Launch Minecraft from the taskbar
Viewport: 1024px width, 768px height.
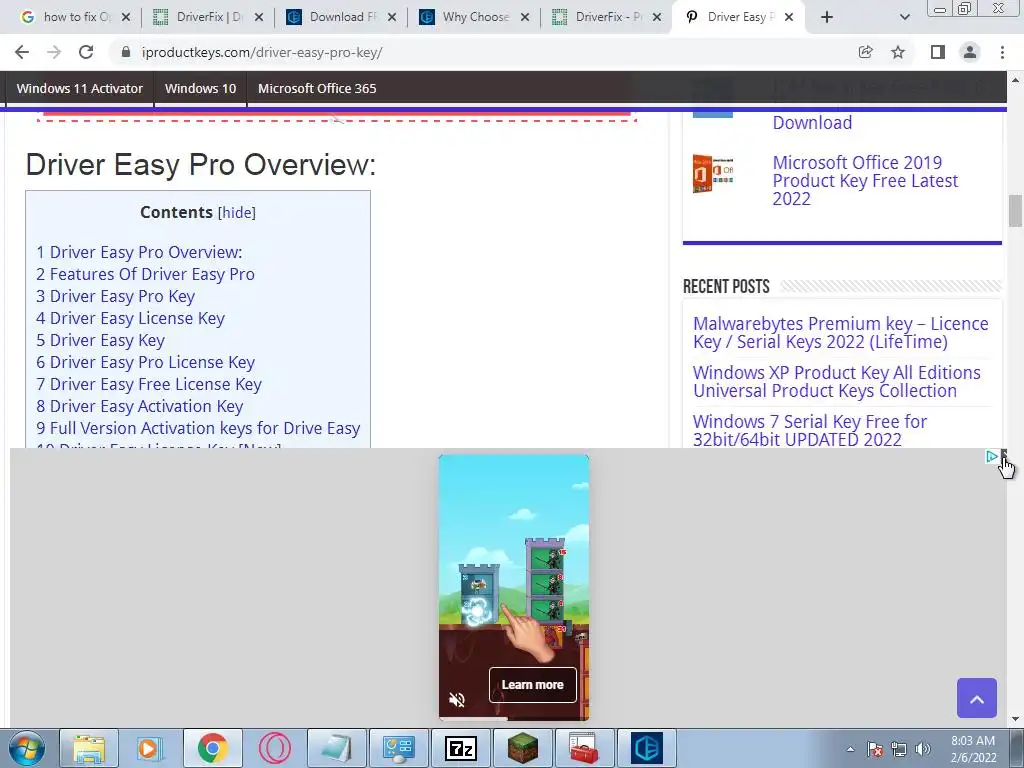(x=522, y=748)
